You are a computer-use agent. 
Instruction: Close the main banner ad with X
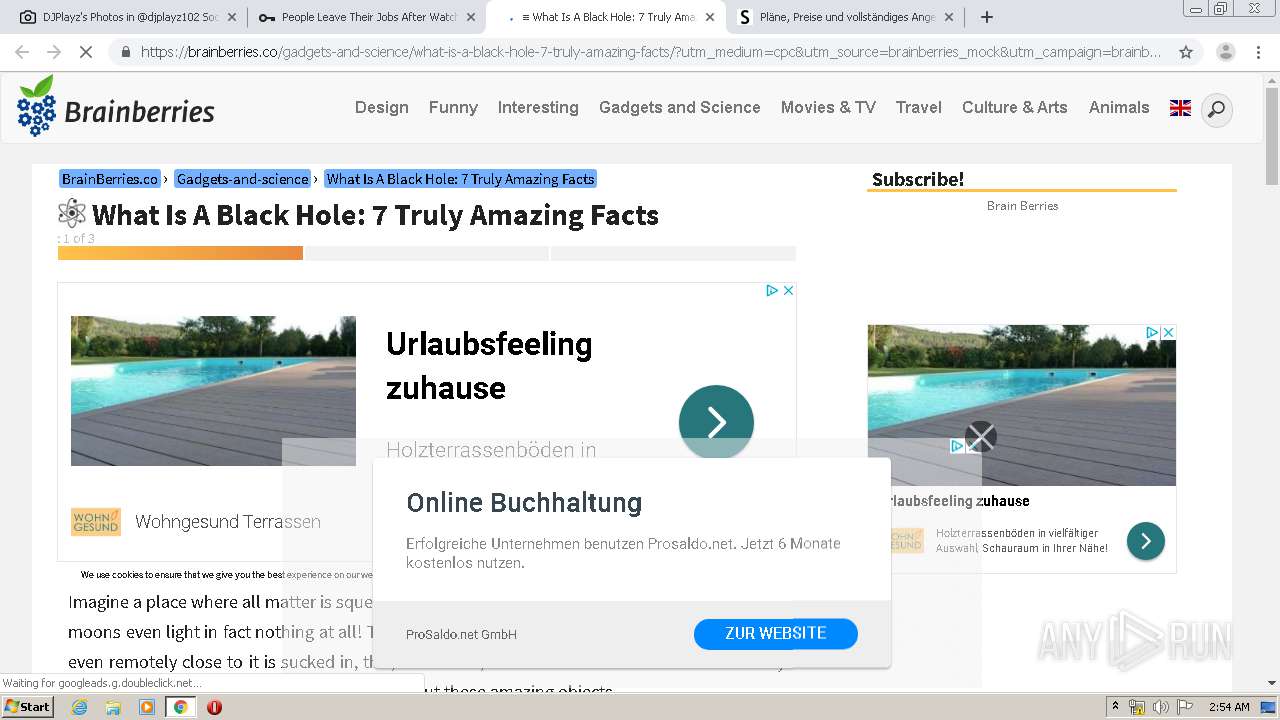tap(788, 290)
